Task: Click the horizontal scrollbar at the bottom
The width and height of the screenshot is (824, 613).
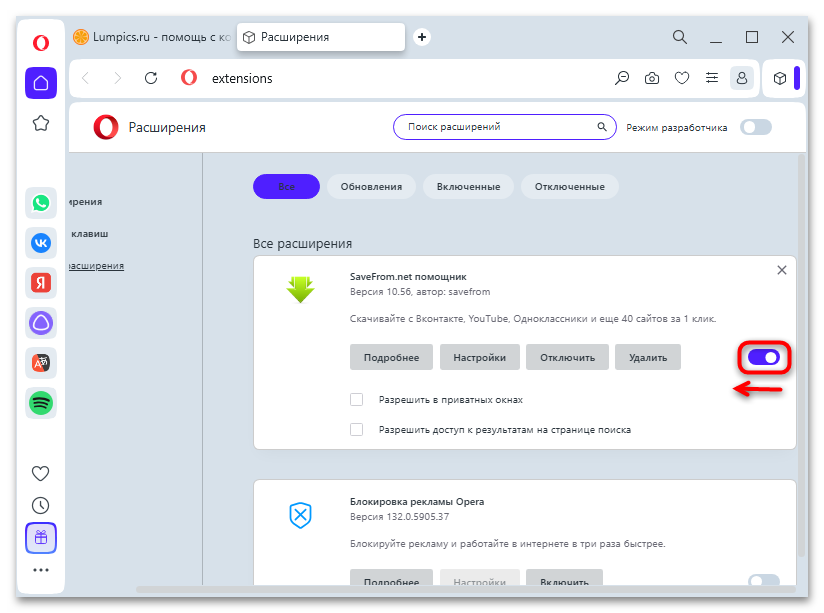Action: coord(465,590)
